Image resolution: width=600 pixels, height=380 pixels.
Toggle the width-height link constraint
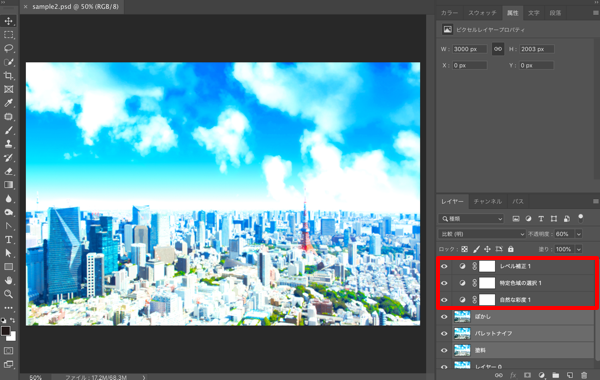pos(498,49)
